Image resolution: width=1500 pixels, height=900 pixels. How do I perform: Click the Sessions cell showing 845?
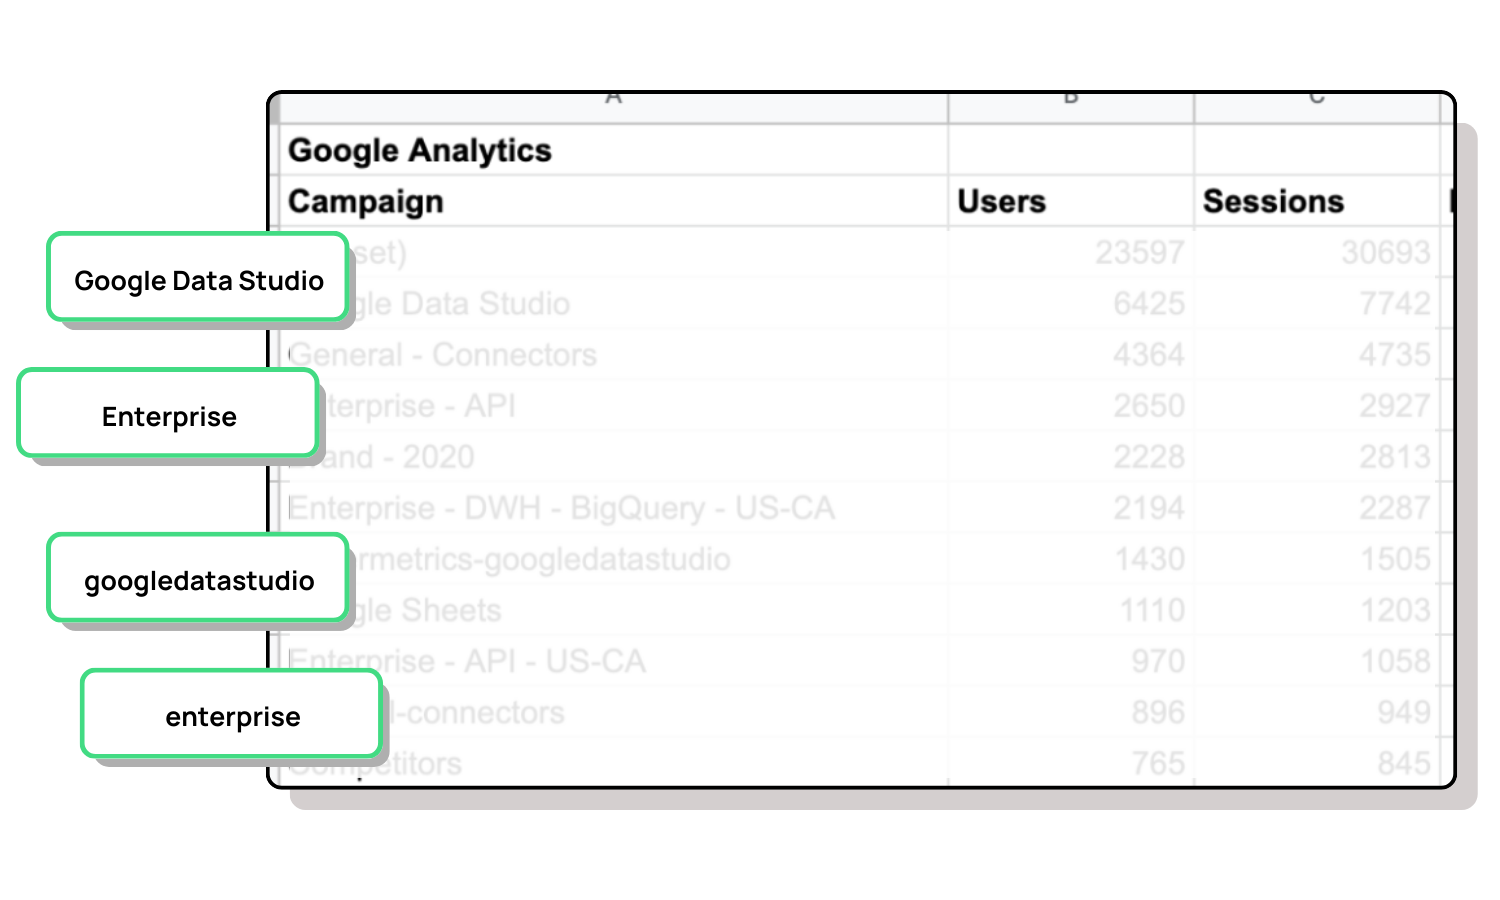tap(1403, 763)
